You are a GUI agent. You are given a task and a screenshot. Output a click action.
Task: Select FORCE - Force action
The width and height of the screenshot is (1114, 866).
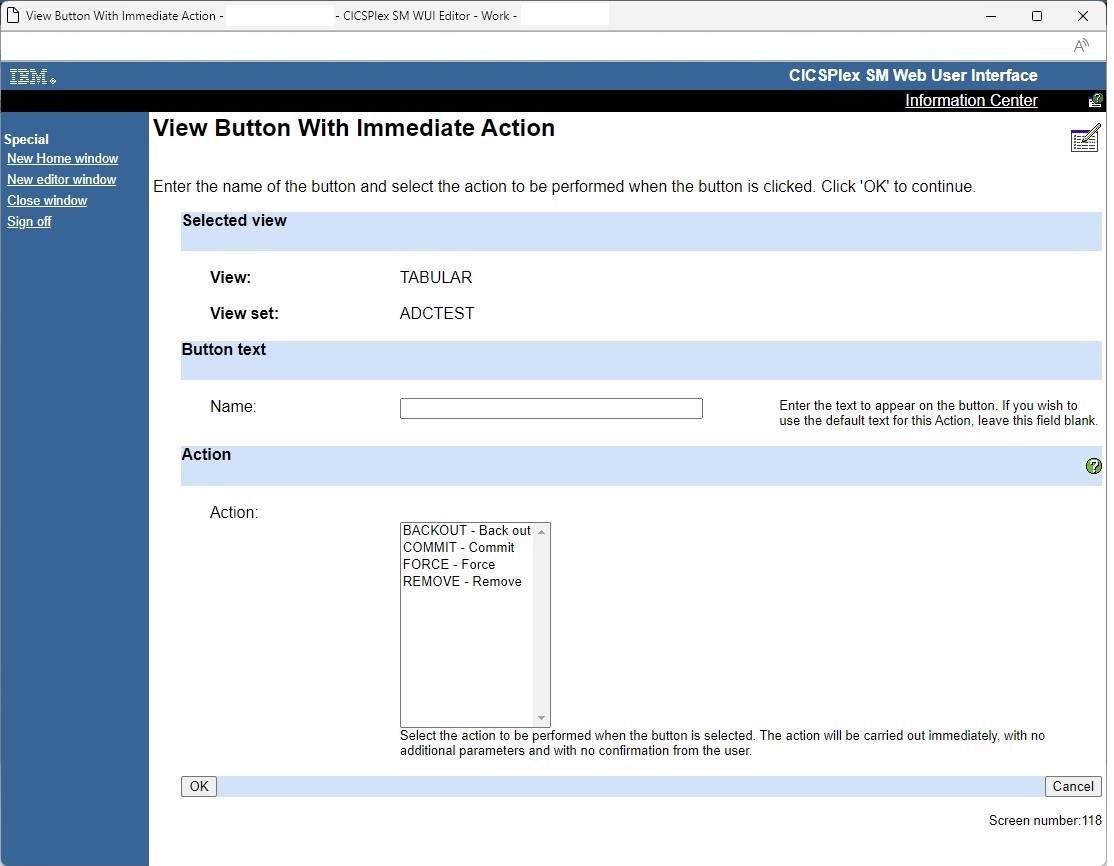point(467,565)
